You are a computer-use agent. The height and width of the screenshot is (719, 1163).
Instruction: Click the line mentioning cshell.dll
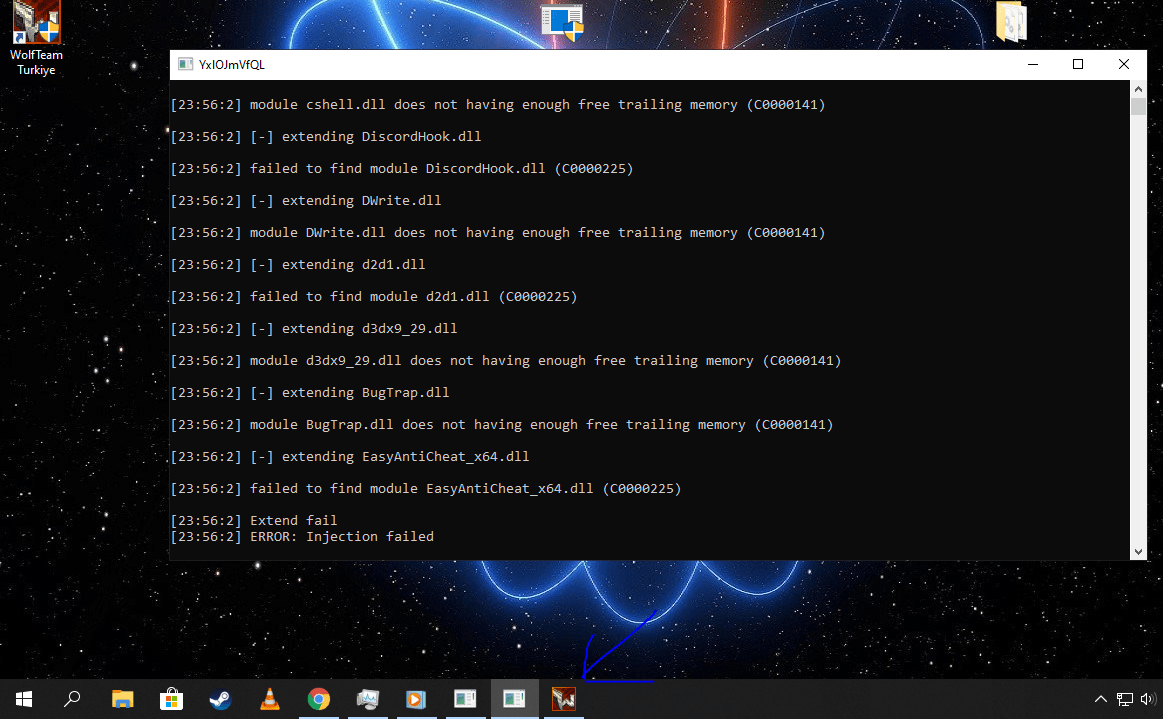point(498,105)
